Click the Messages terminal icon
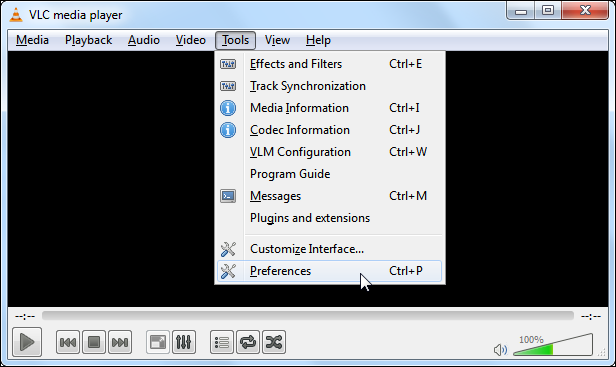 point(228,196)
